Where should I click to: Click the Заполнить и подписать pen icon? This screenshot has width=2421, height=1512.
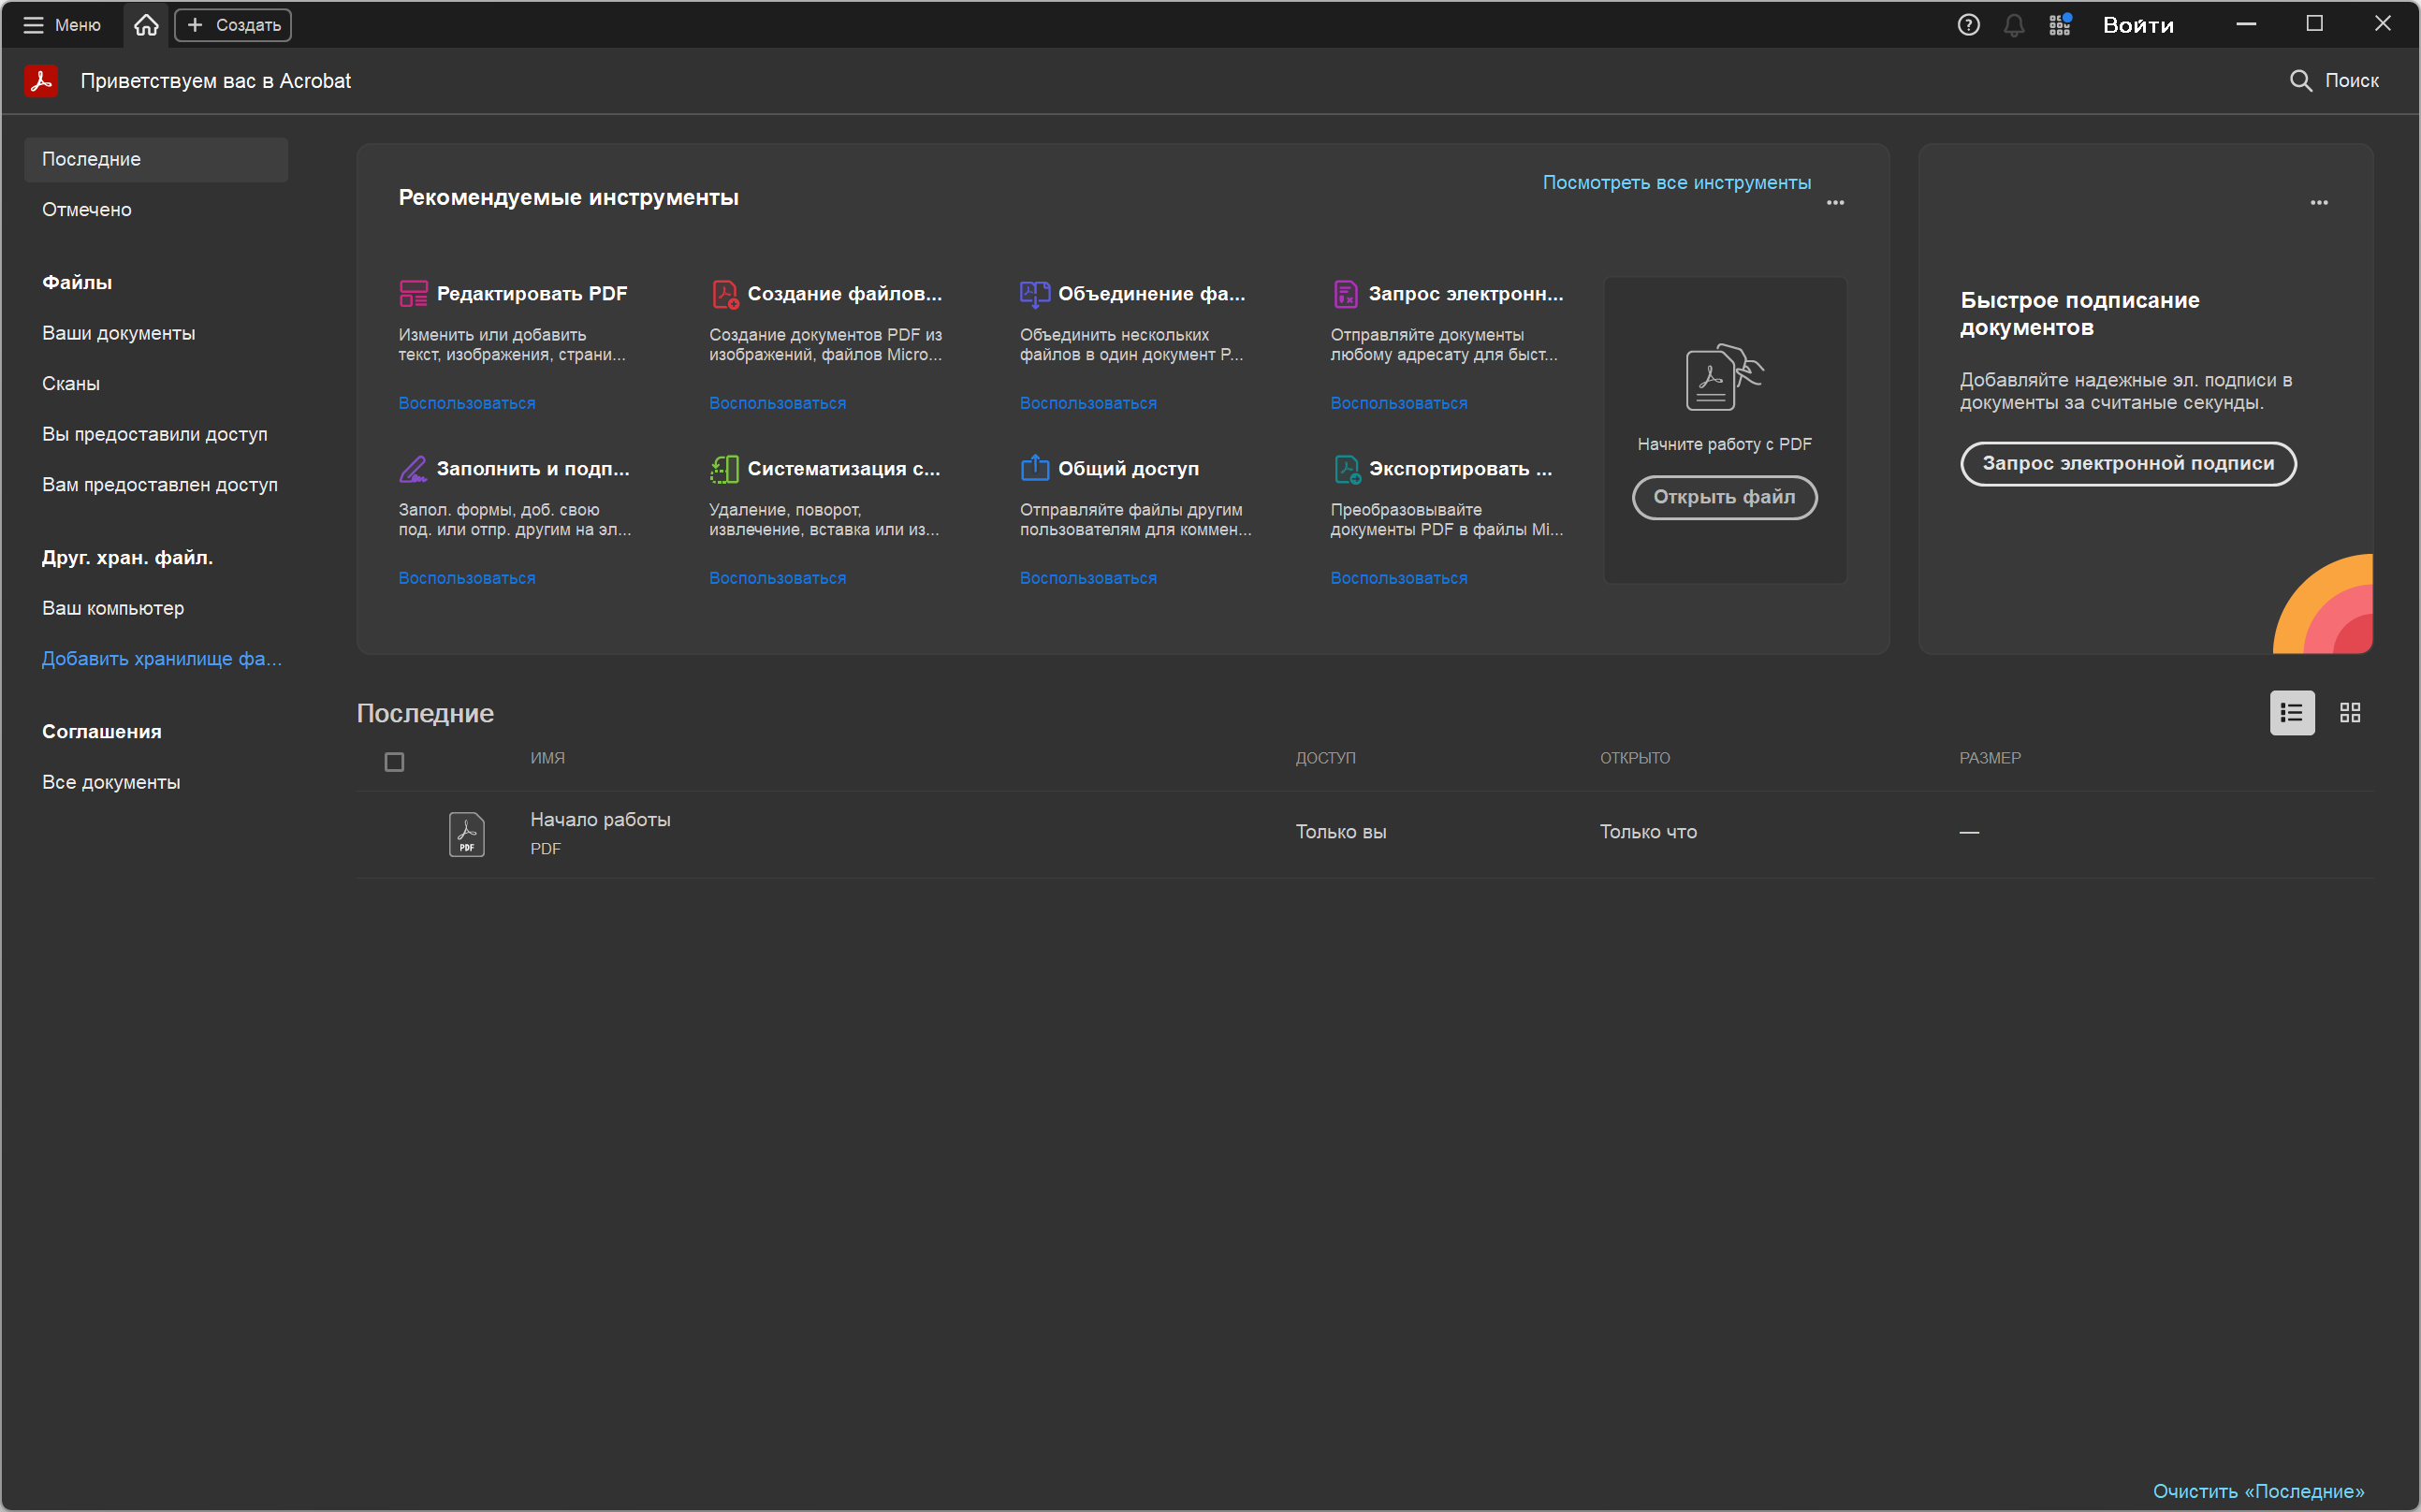pos(413,468)
